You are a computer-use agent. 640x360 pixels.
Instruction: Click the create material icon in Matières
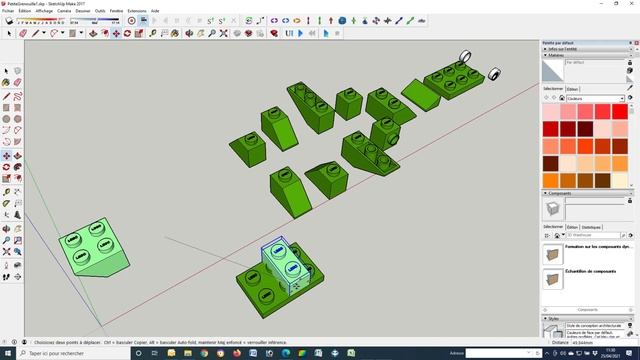[x=630, y=71]
